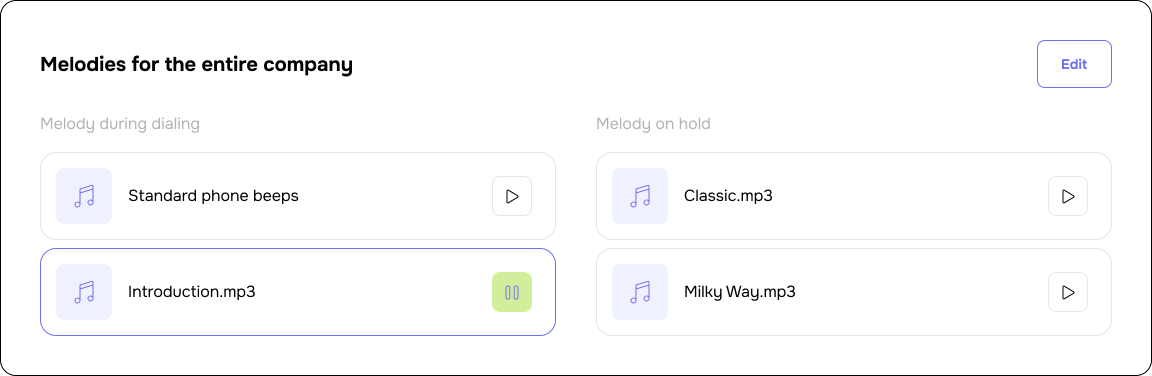The image size is (1152, 376).
Task: Choose the highlighted Introduction.mp3 card background
Action: click(298, 292)
